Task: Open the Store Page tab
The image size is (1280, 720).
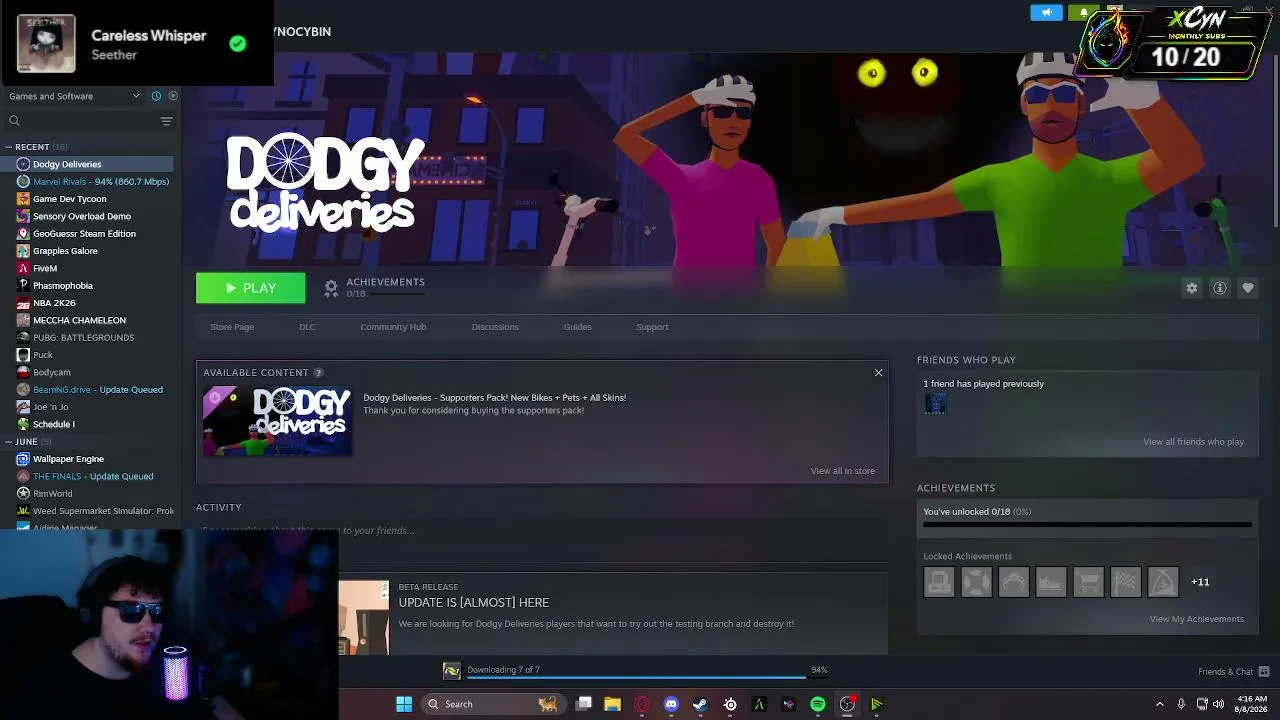Action: pyautogui.click(x=232, y=327)
